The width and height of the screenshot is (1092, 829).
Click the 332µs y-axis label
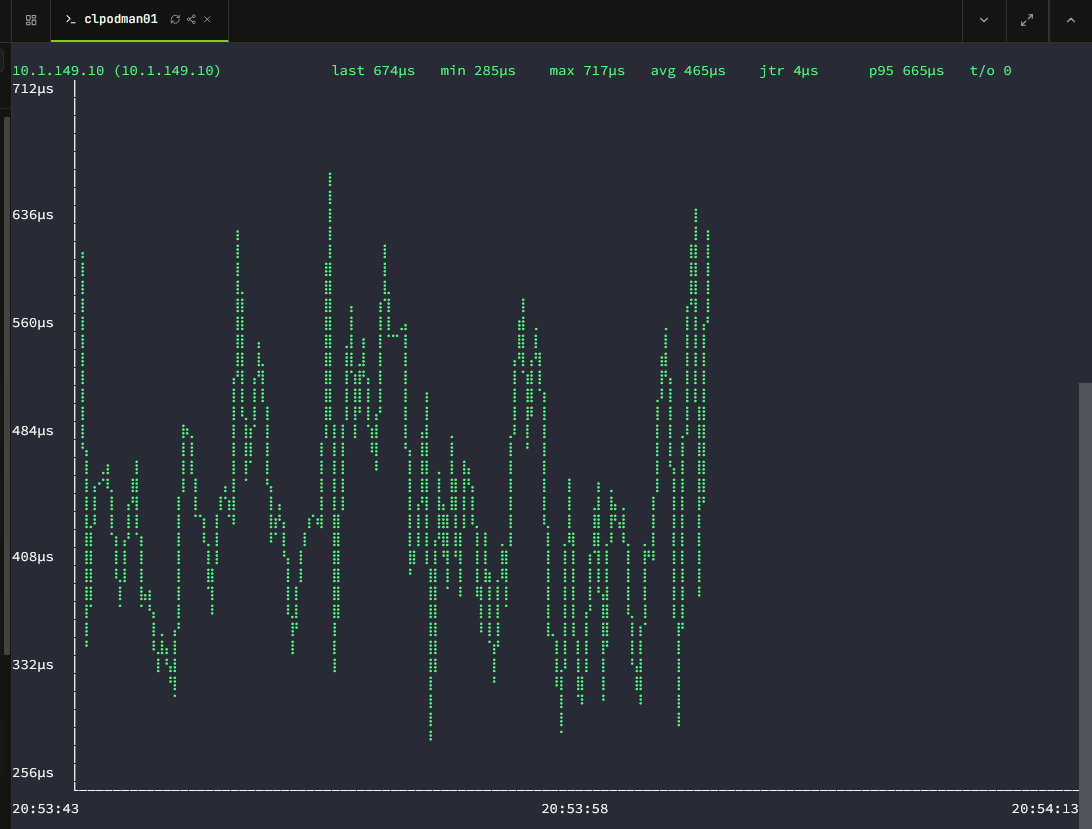click(x=33, y=665)
